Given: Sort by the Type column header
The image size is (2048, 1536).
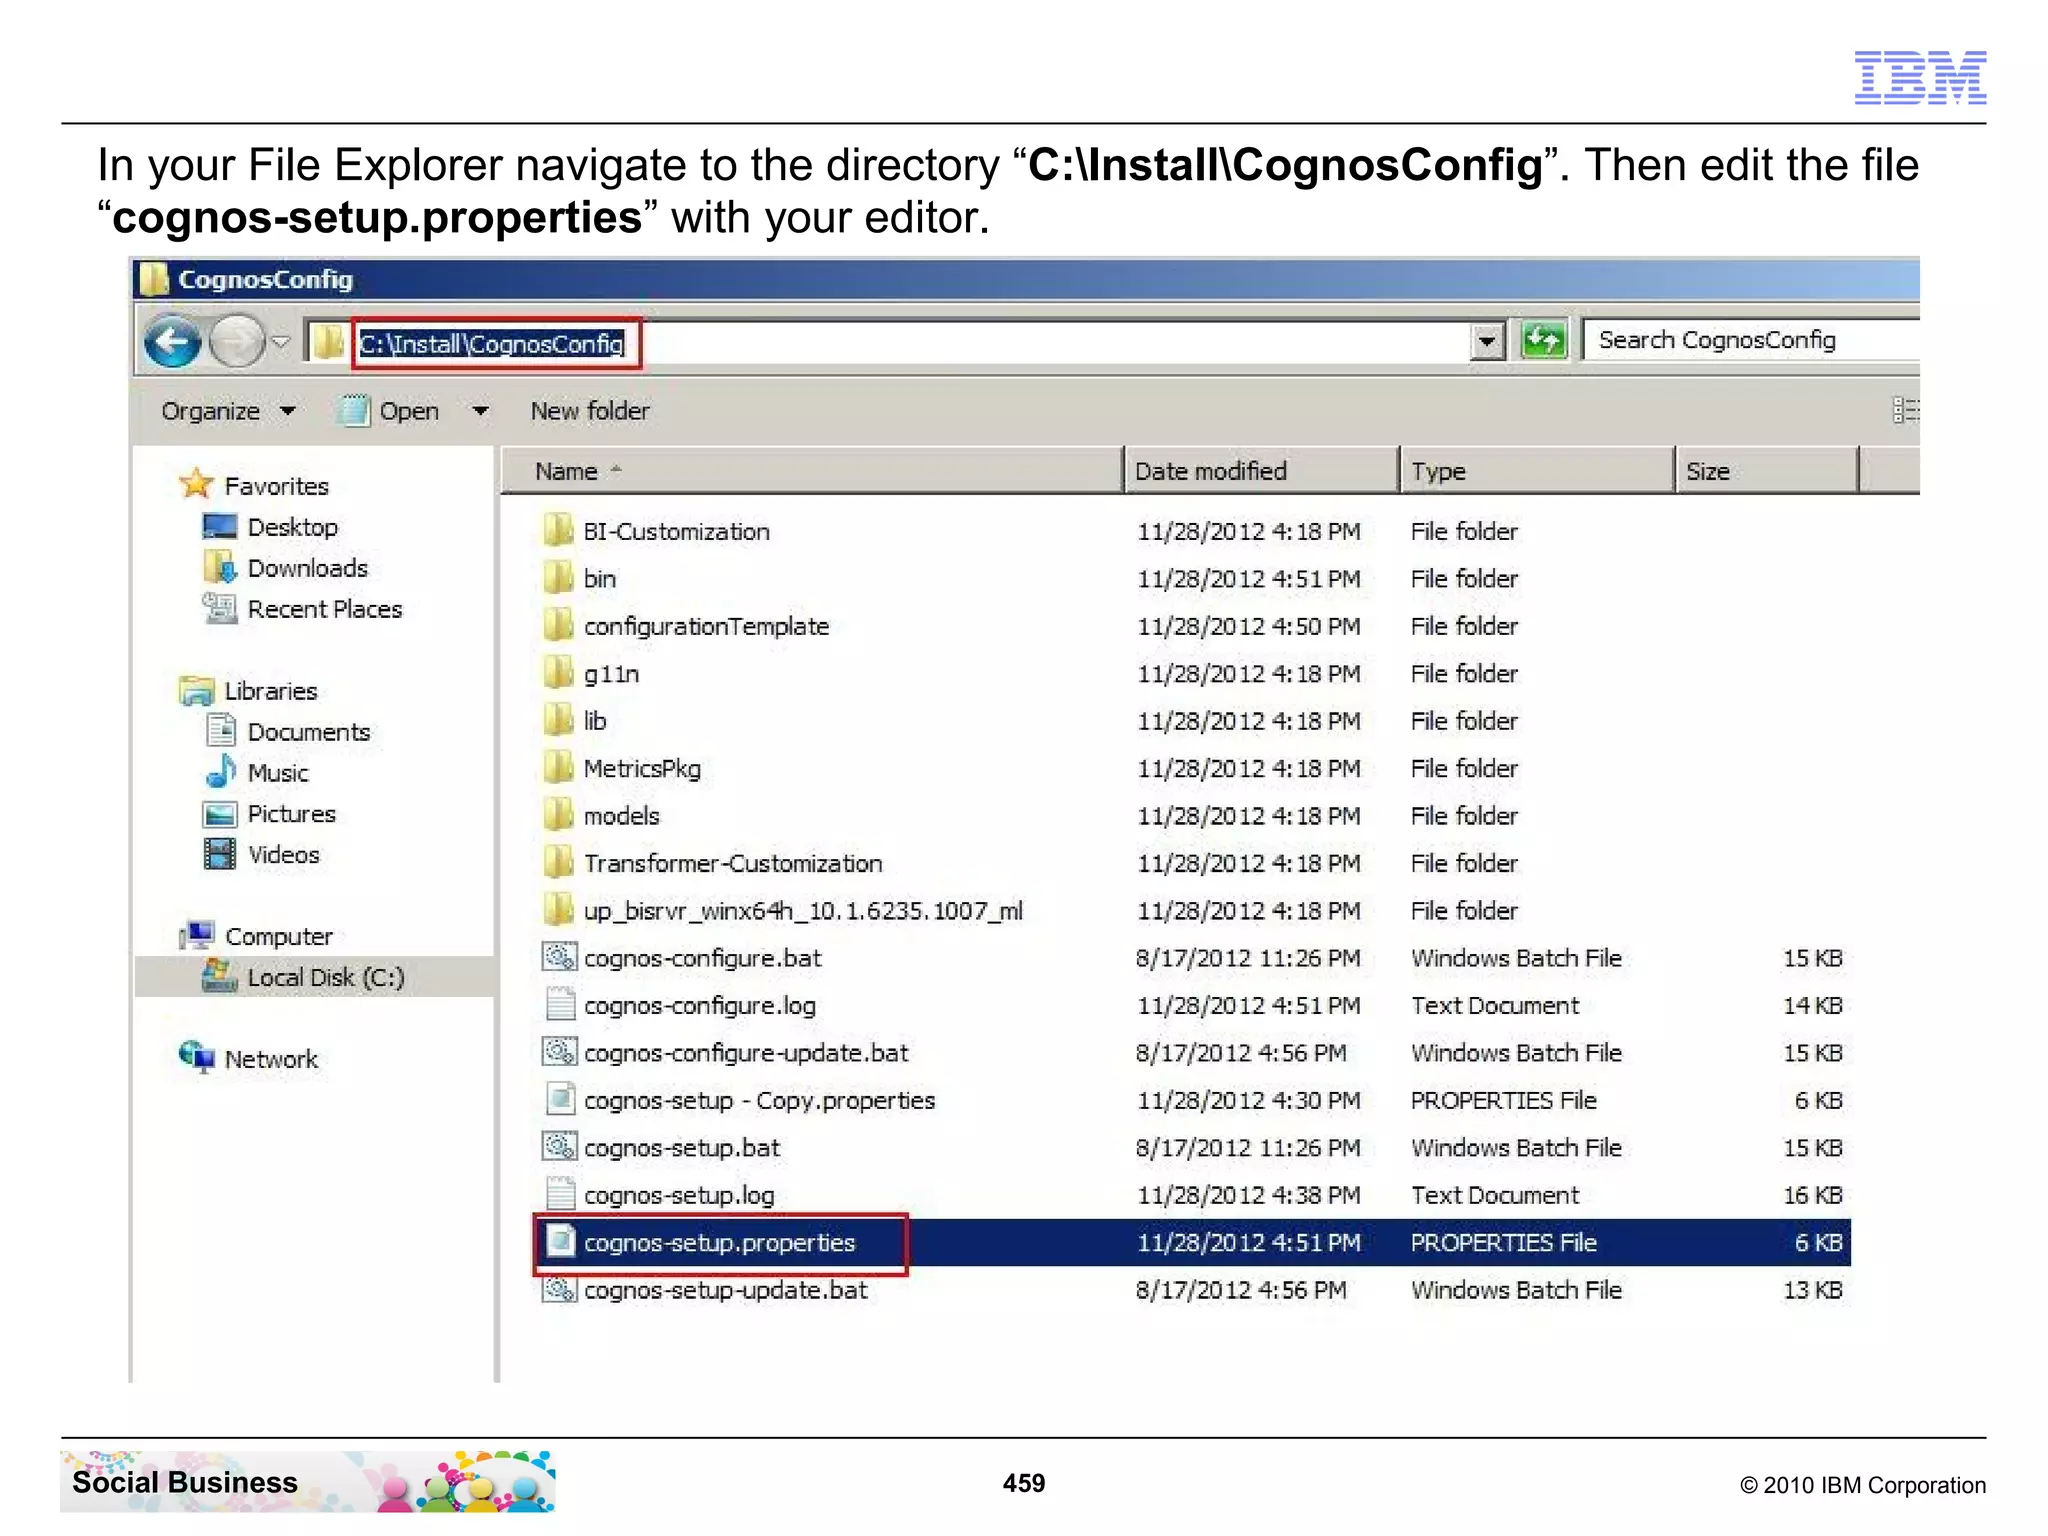Looking at the screenshot, I should (1537, 471).
